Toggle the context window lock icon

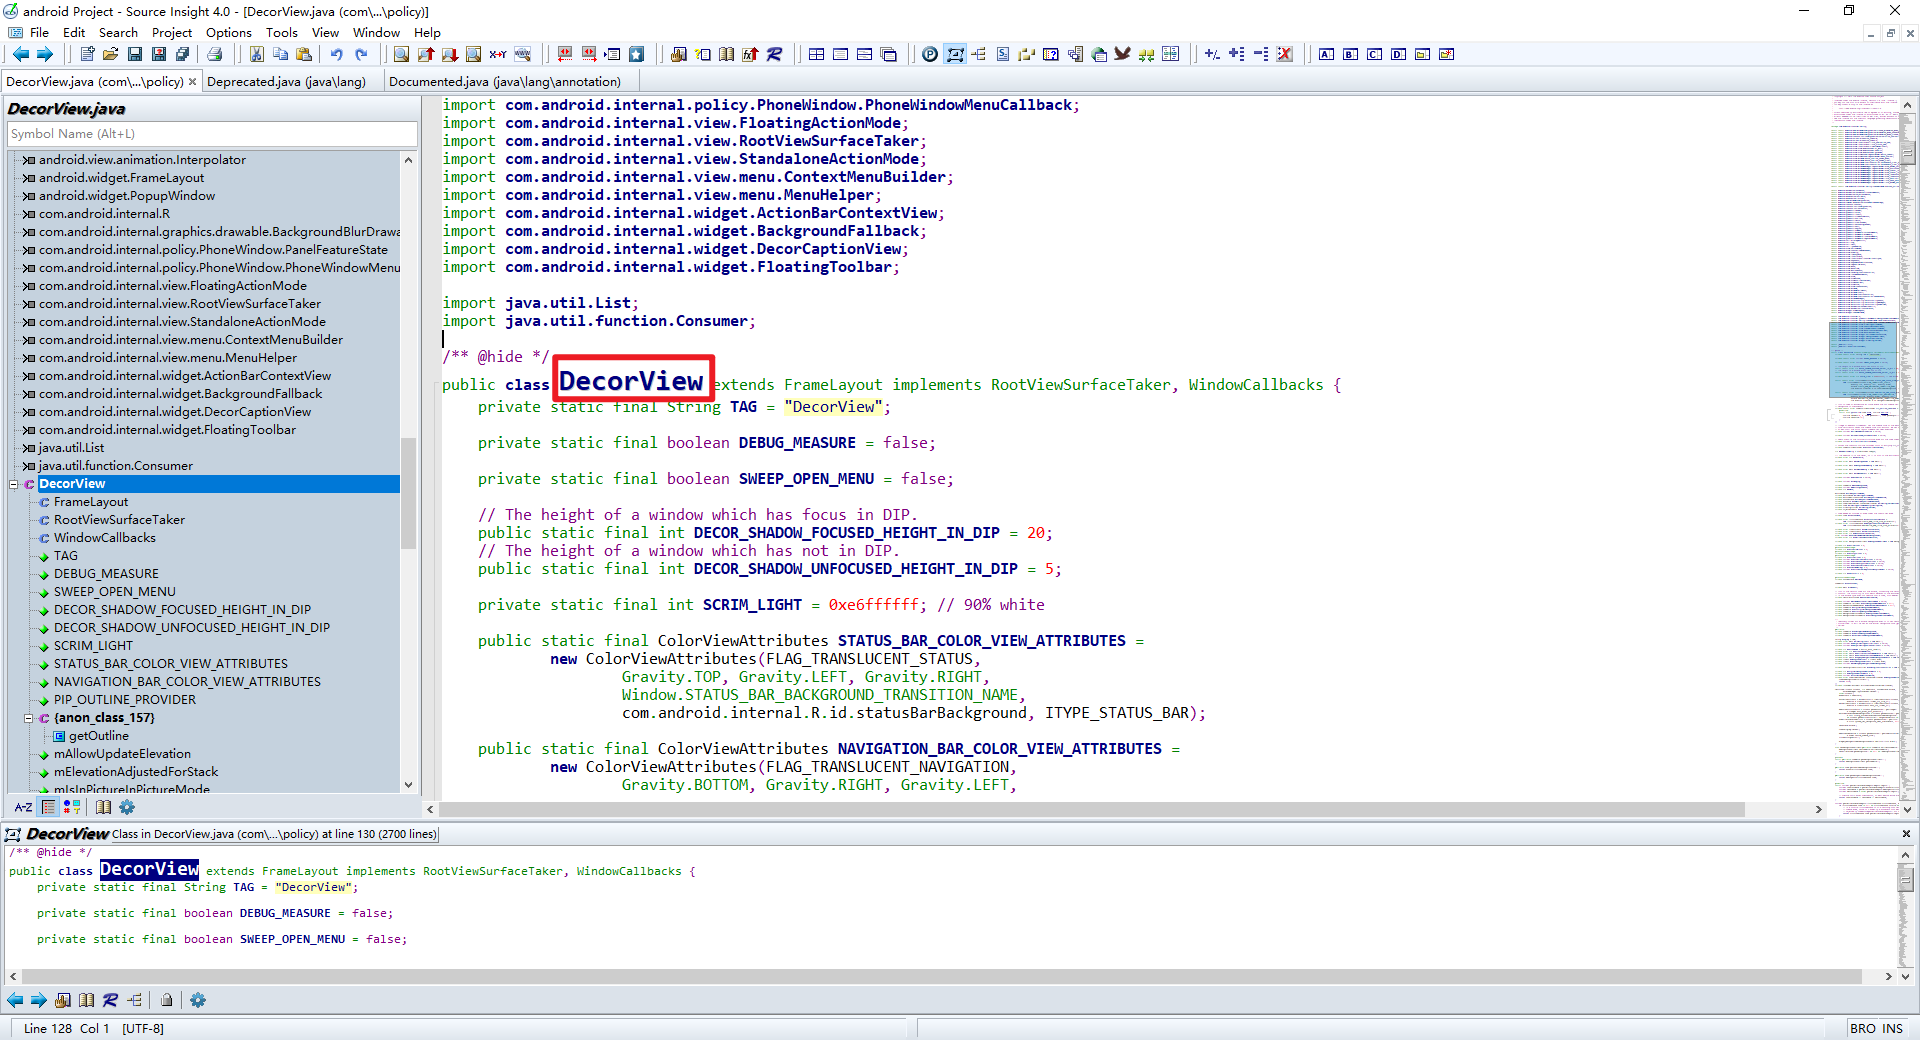point(167,1000)
